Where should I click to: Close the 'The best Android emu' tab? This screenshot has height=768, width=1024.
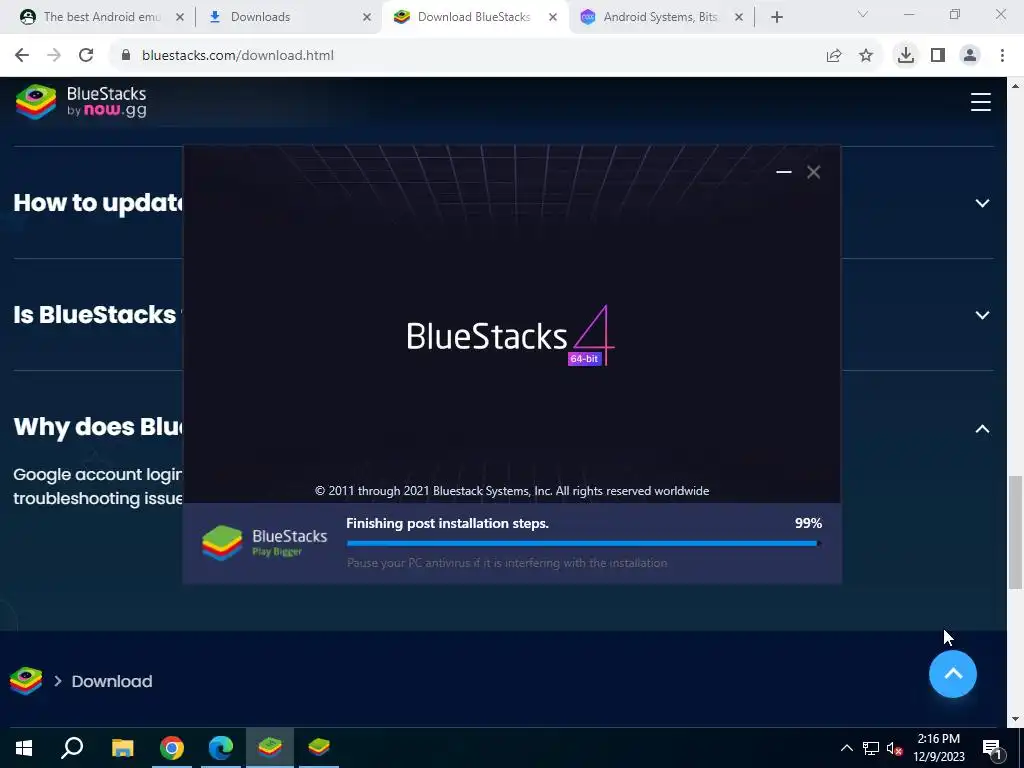click(180, 18)
